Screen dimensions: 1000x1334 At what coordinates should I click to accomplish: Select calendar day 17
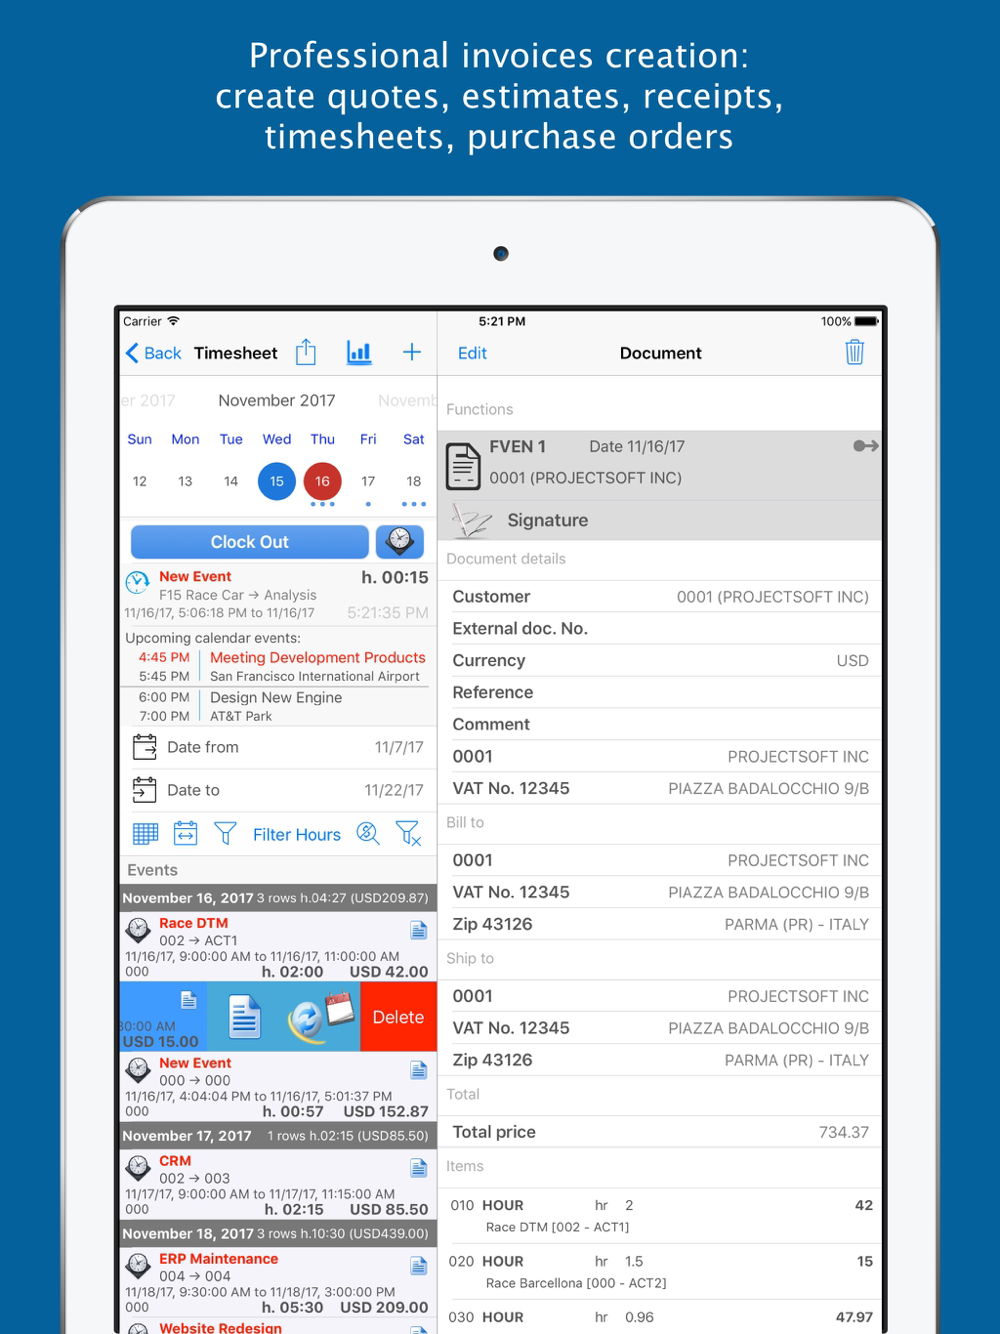coord(368,481)
